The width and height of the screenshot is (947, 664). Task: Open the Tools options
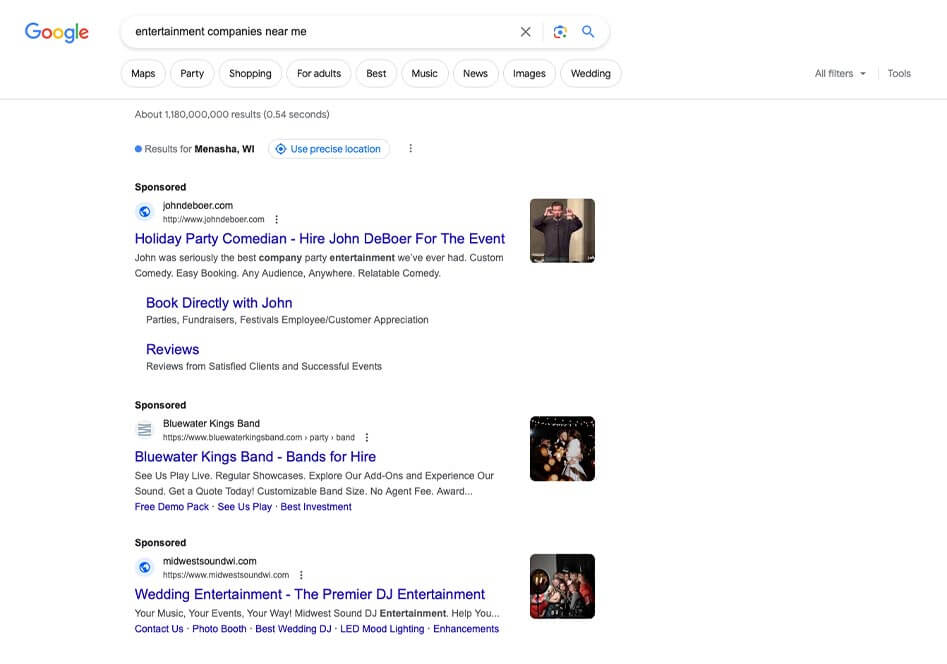(x=899, y=74)
